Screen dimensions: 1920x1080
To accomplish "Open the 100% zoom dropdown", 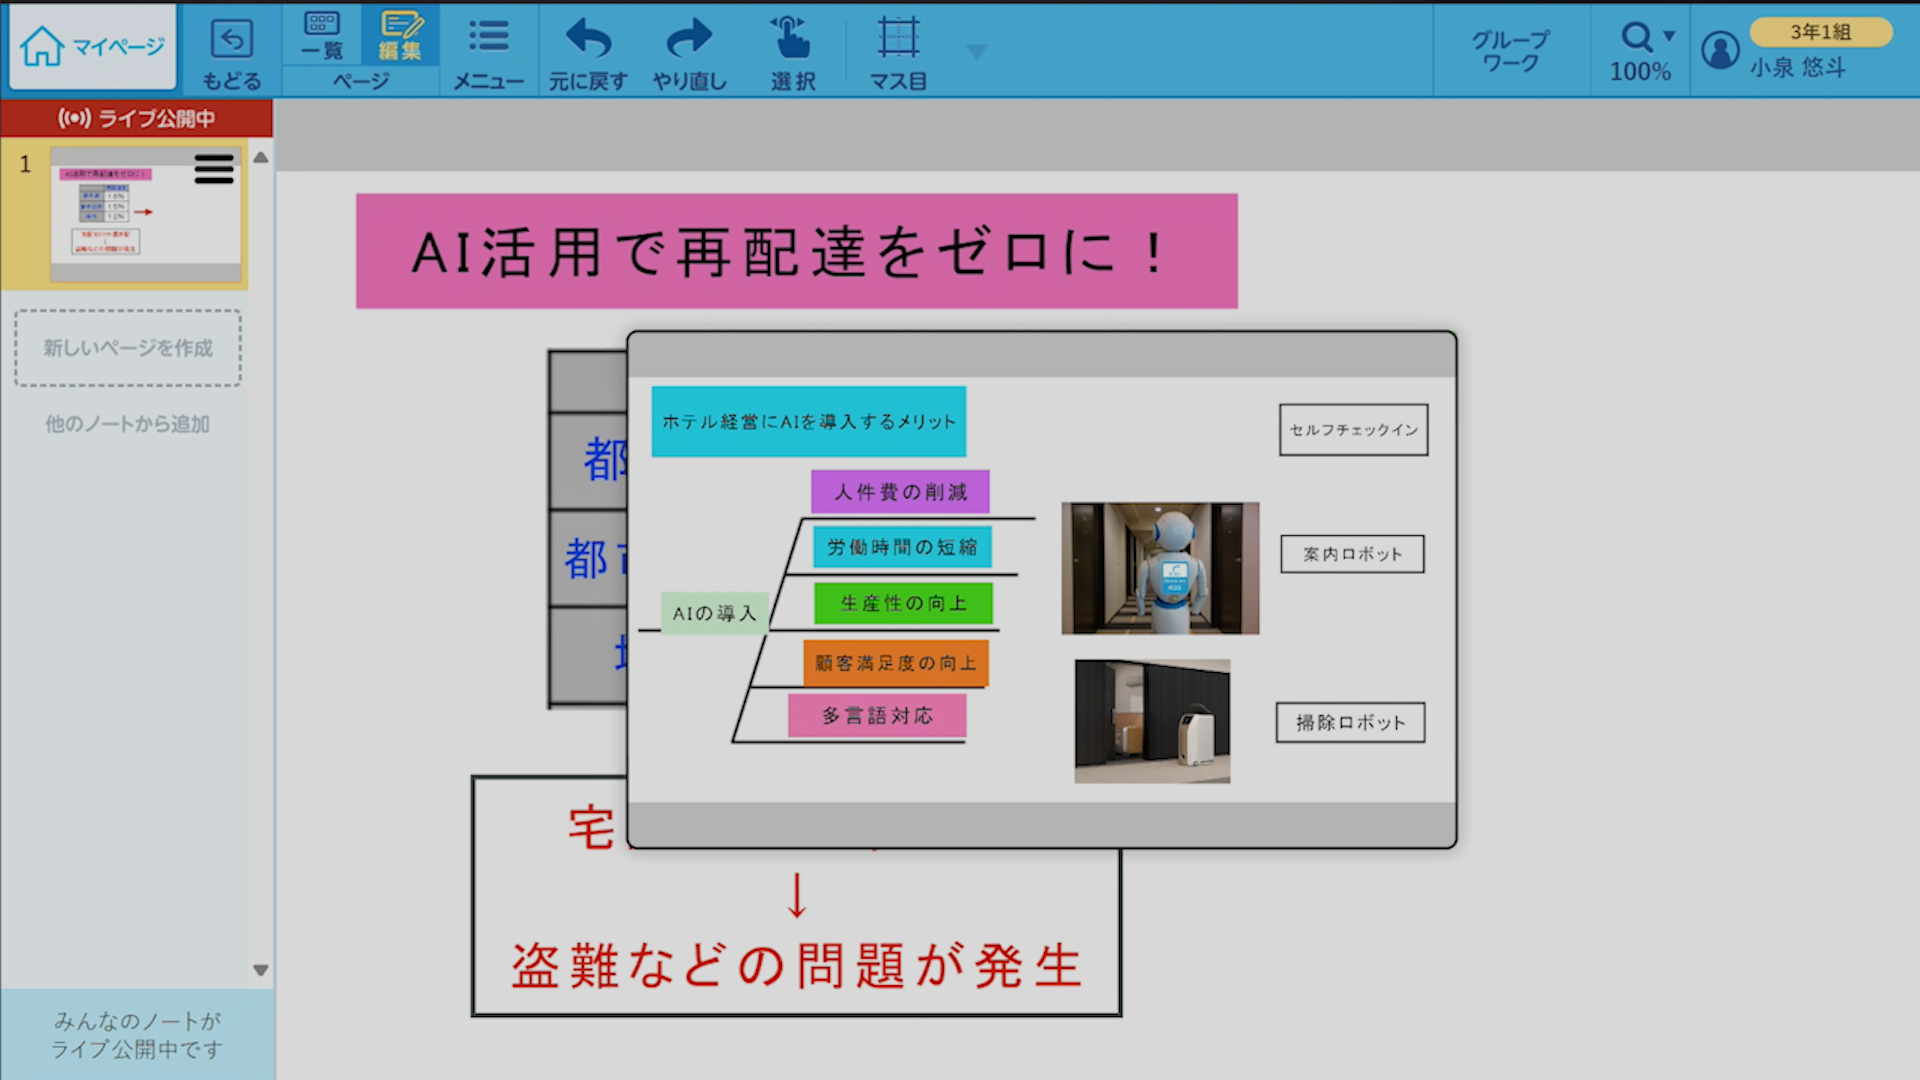I will coord(1641,50).
